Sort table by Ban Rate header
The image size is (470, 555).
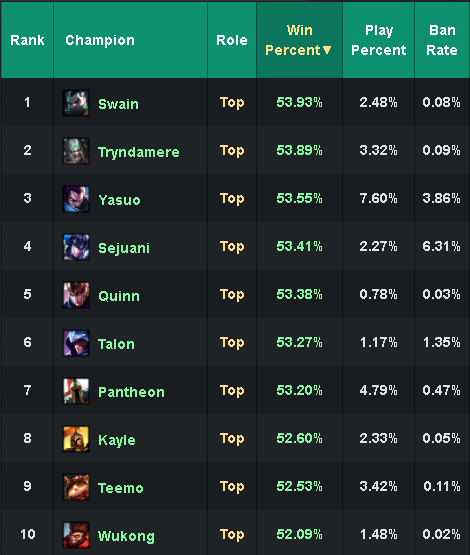coord(442,40)
